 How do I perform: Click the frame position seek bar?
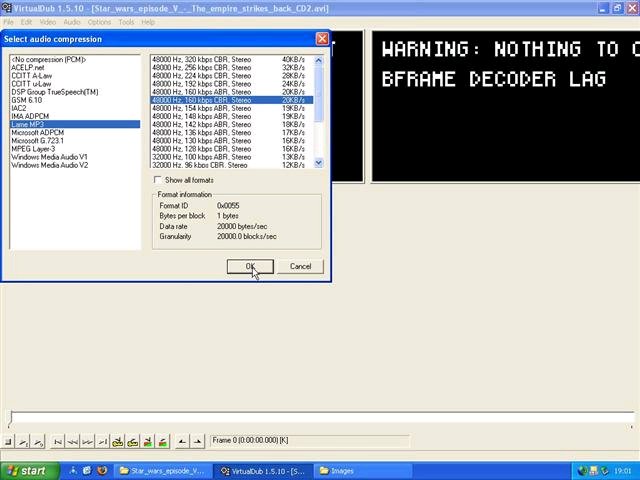[322, 418]
